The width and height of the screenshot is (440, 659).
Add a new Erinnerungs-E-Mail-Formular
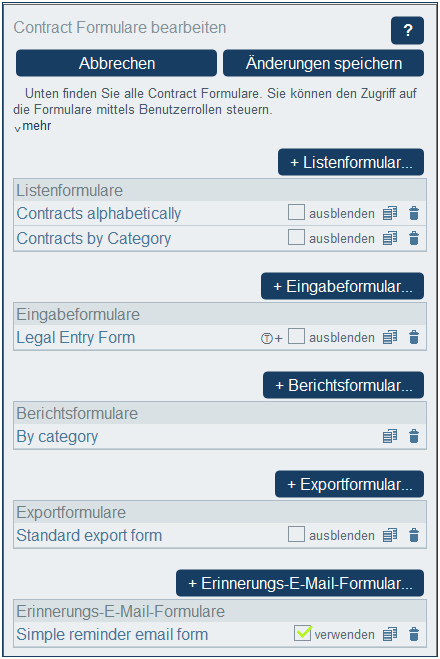[300, 583]
